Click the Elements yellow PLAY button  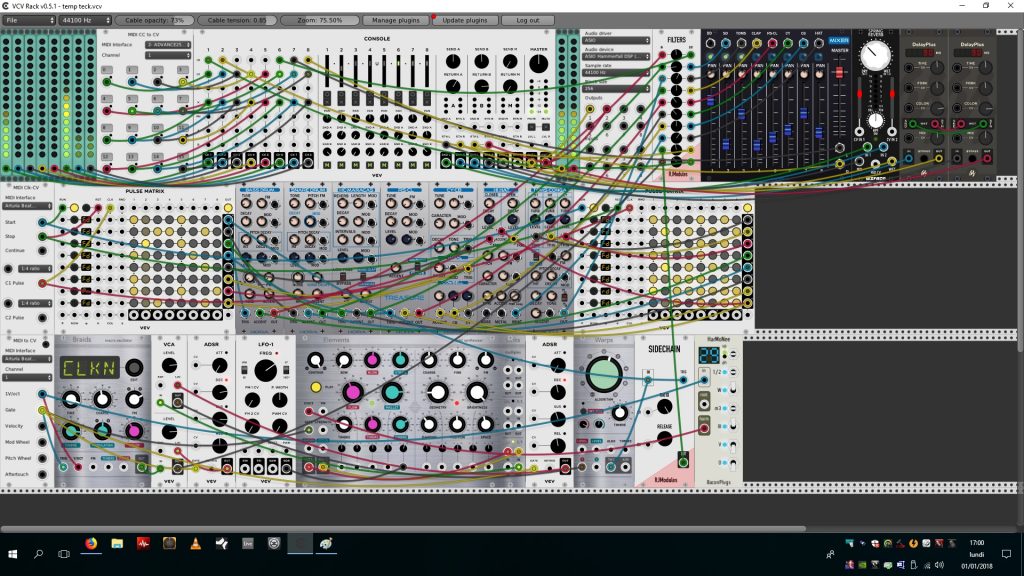point(315,387)
